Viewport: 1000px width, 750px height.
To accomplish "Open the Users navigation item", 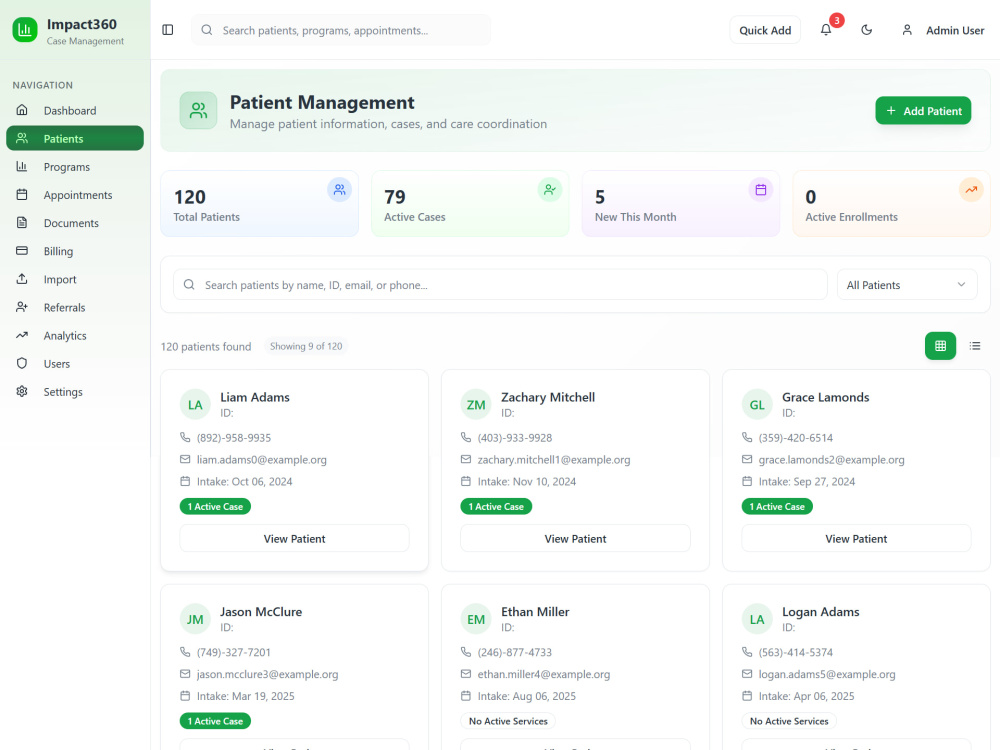I will pyautogui.click(x=75, y=363).
